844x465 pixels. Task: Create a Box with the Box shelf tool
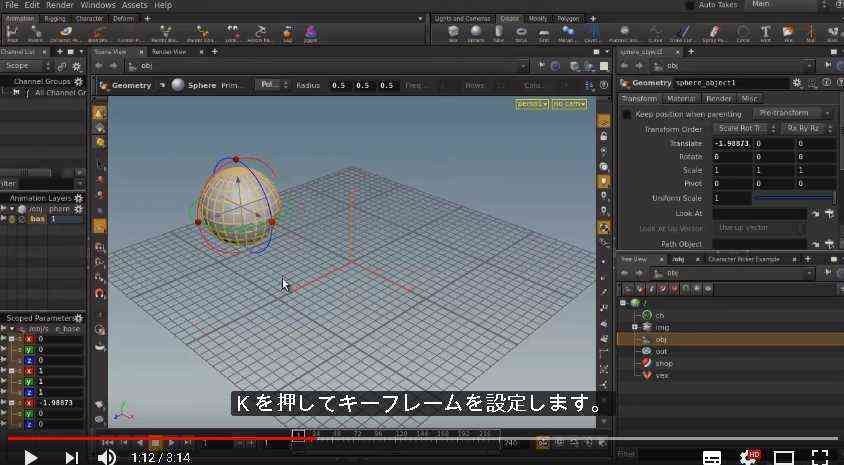453,33
